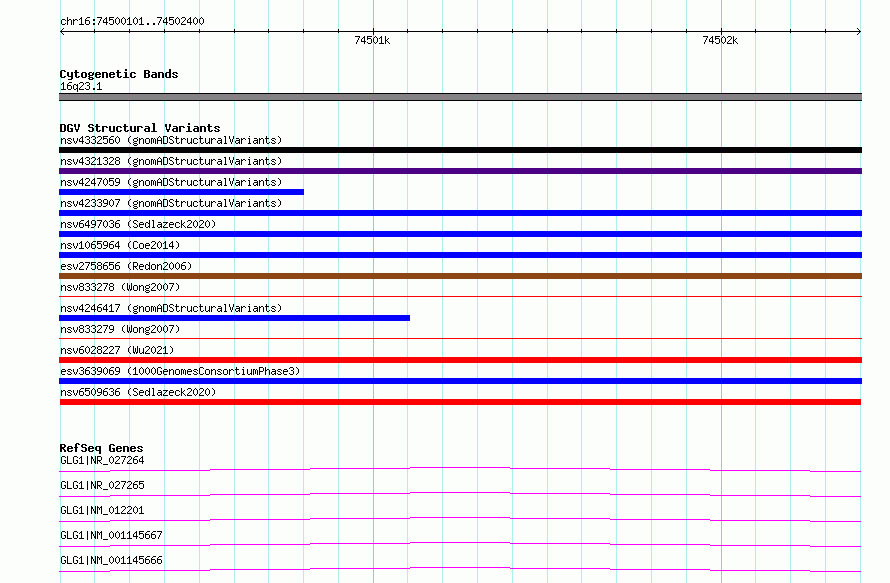Open the nsv833279 (Wong2007) label
This screenshot has height=583, width=890.
click(x=120, y=329)
